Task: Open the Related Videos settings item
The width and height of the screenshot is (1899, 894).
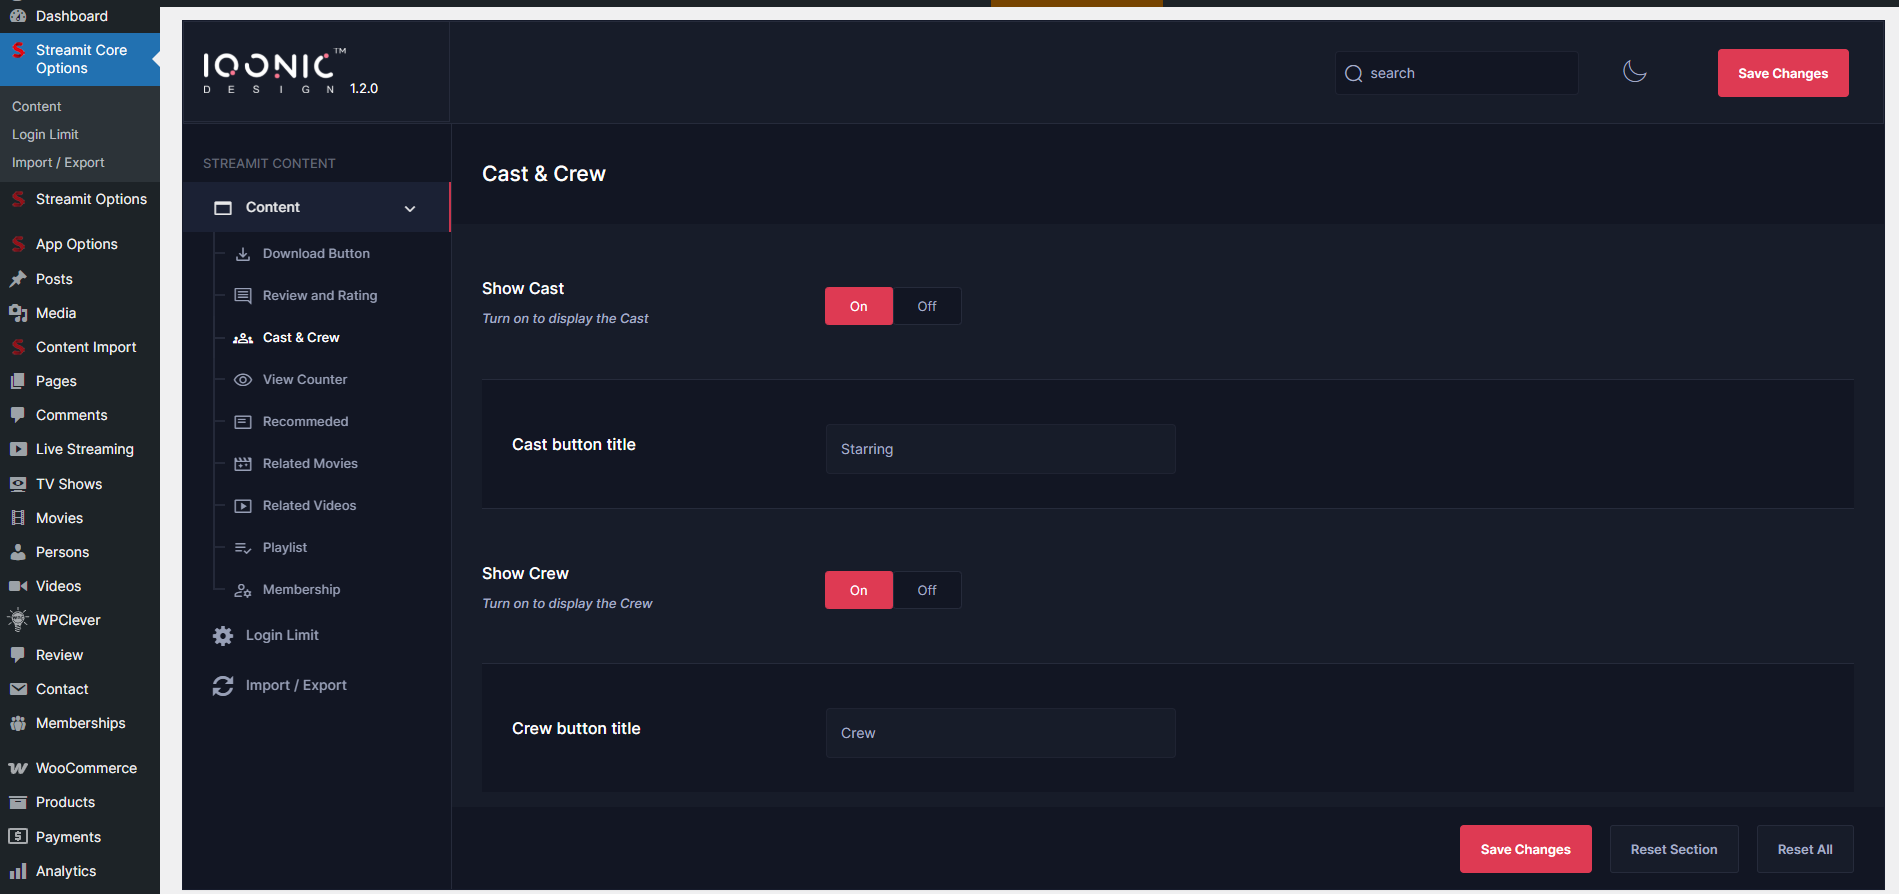Action: tap(309, 506)
